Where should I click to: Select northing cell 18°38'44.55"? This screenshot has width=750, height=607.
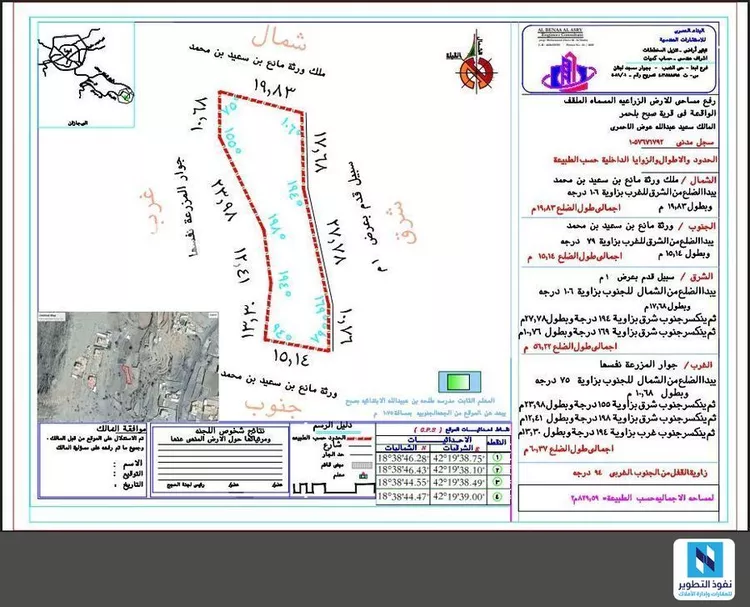point(403,482)
